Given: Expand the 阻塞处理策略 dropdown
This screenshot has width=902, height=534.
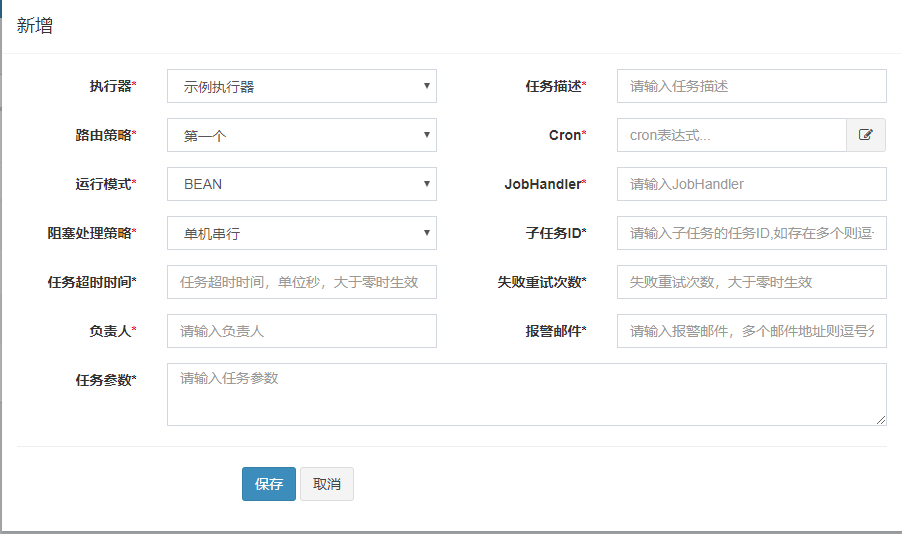Looking at the screenshot, I should 302,233.
